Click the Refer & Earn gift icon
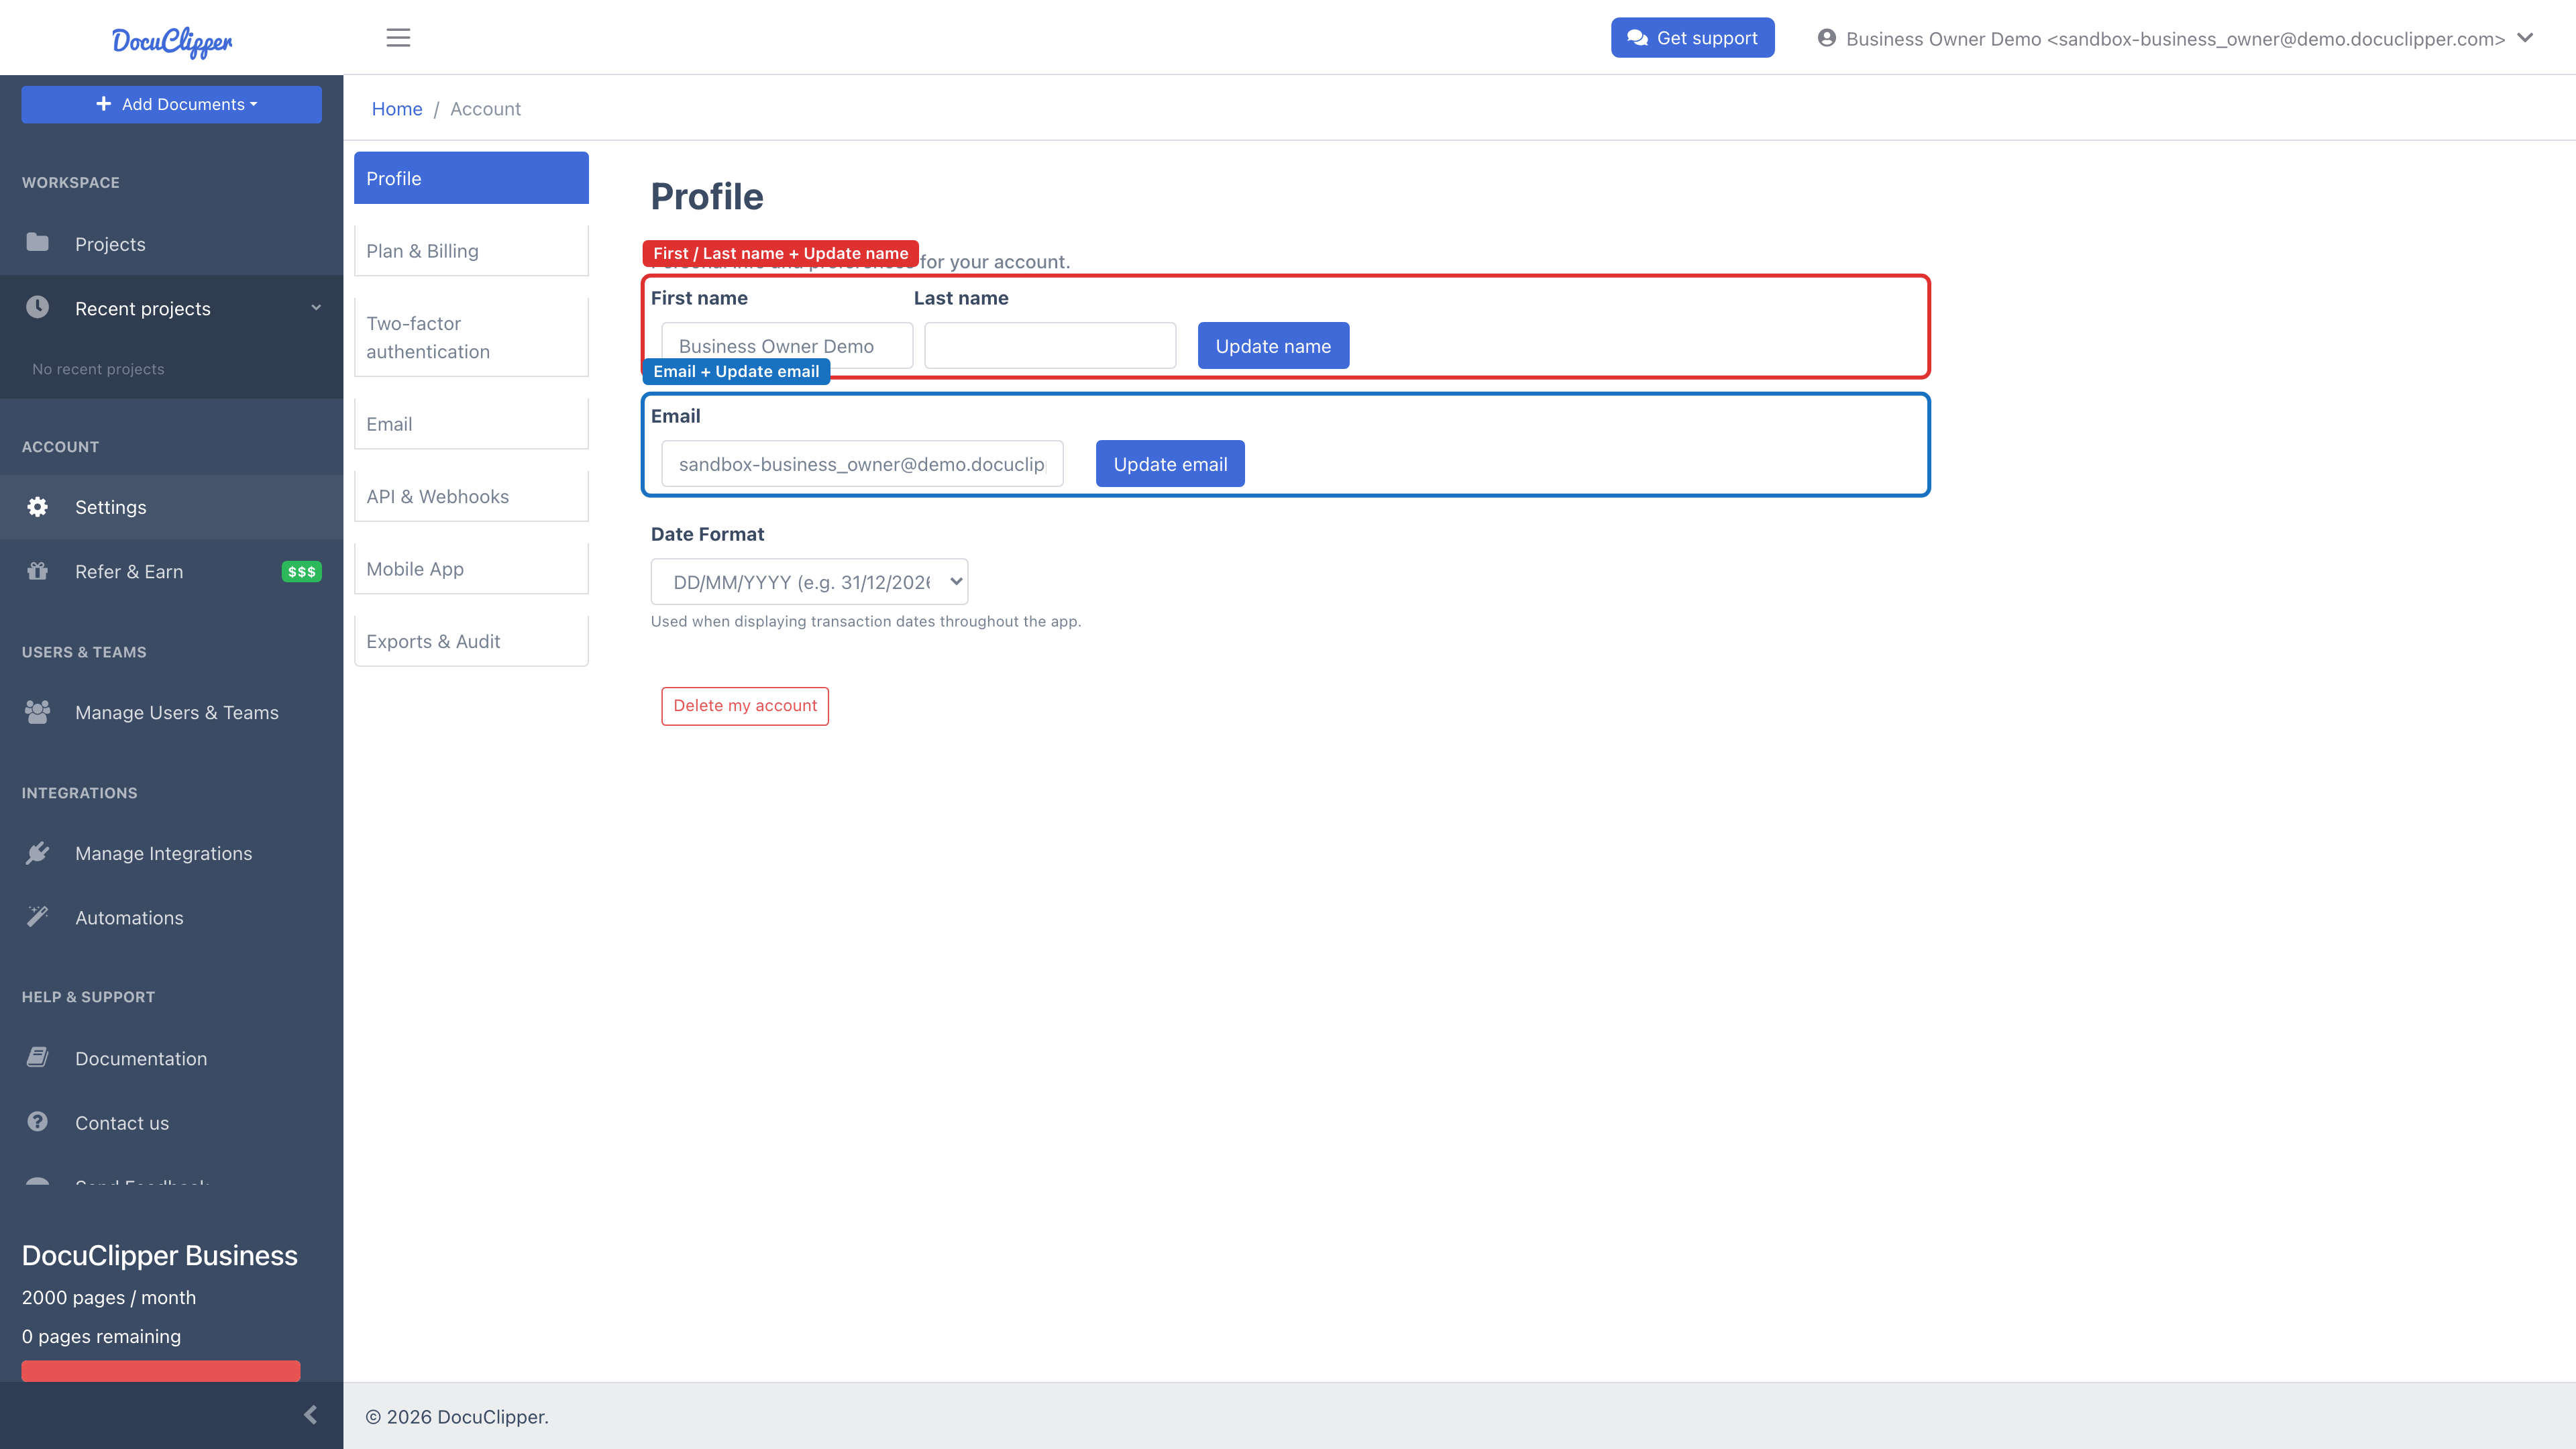This screenshot has width=2576, height=1449. (37, 571)
